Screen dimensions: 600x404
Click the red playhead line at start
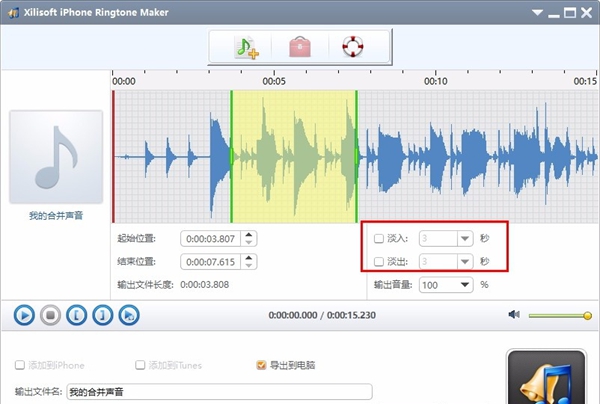[x=113, y=156]
